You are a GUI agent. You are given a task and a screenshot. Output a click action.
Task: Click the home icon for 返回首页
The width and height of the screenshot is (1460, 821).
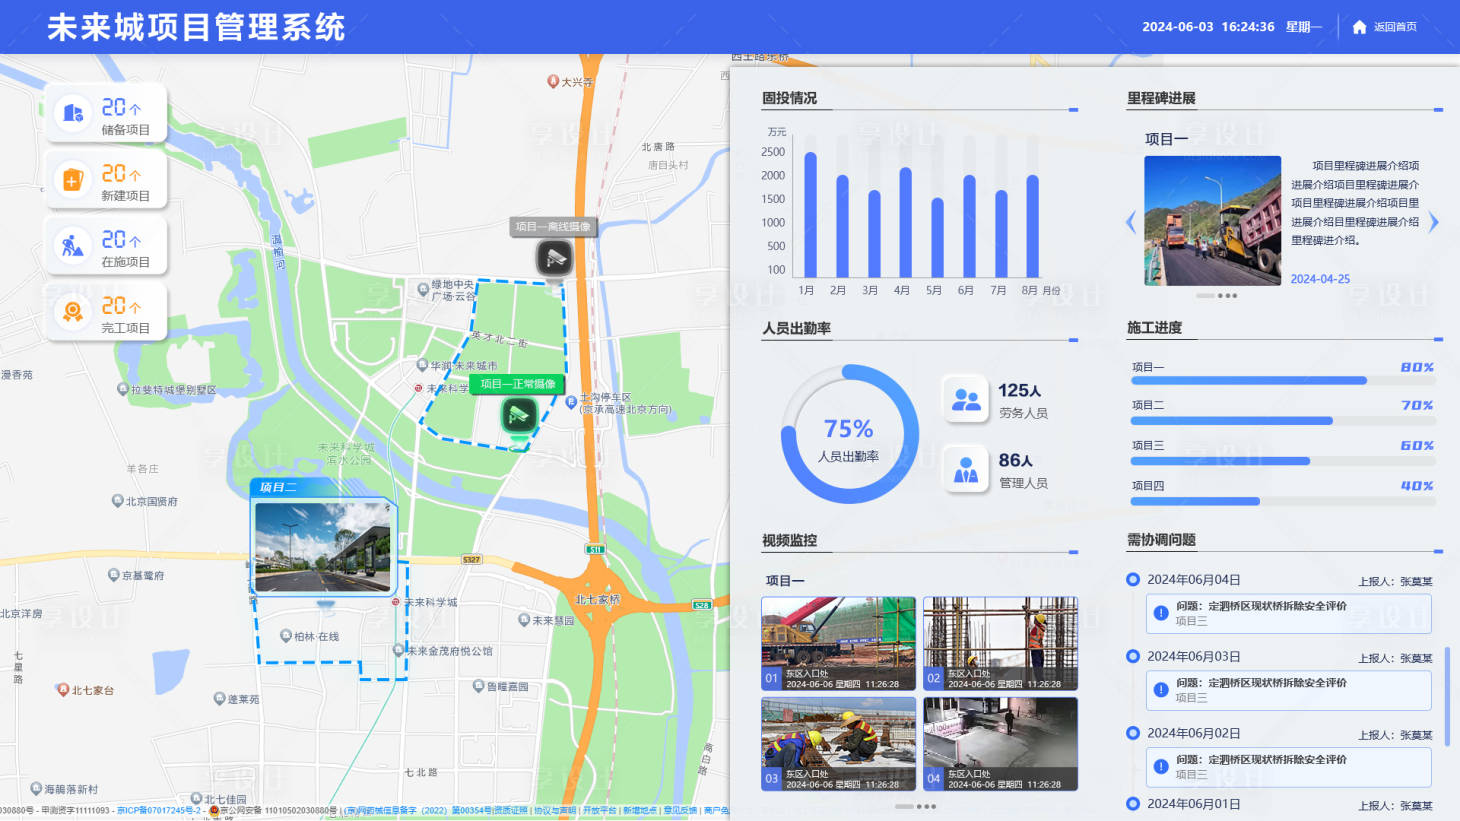point(1359,27)
